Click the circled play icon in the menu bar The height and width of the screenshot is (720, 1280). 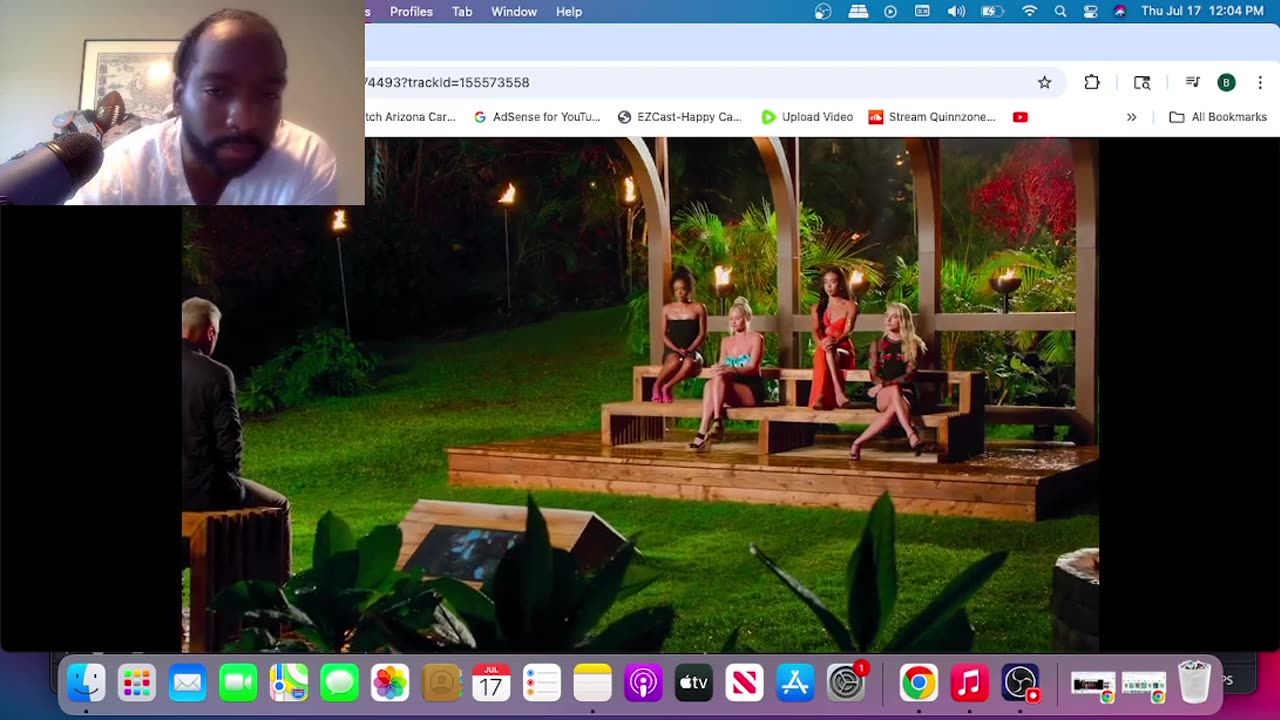891,12
